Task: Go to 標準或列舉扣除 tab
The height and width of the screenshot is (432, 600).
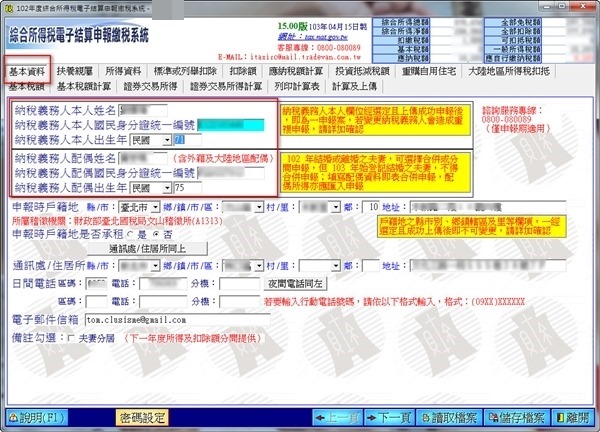Action: (x=185, y=71)
